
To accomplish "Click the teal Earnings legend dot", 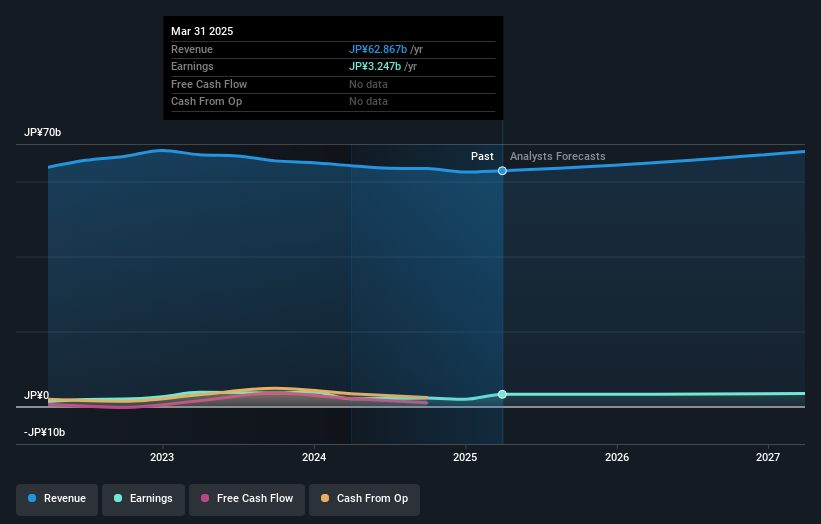I will coord(118,498).
